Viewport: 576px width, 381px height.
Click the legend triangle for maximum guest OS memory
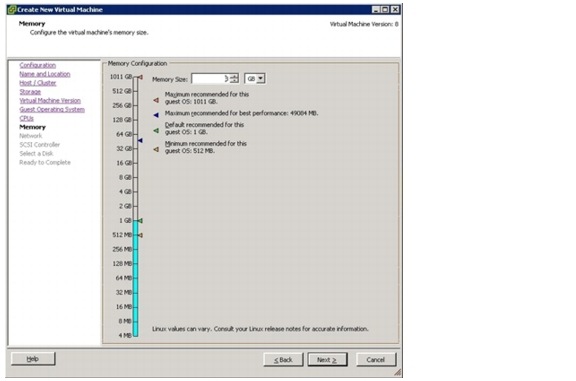[156, 100]
